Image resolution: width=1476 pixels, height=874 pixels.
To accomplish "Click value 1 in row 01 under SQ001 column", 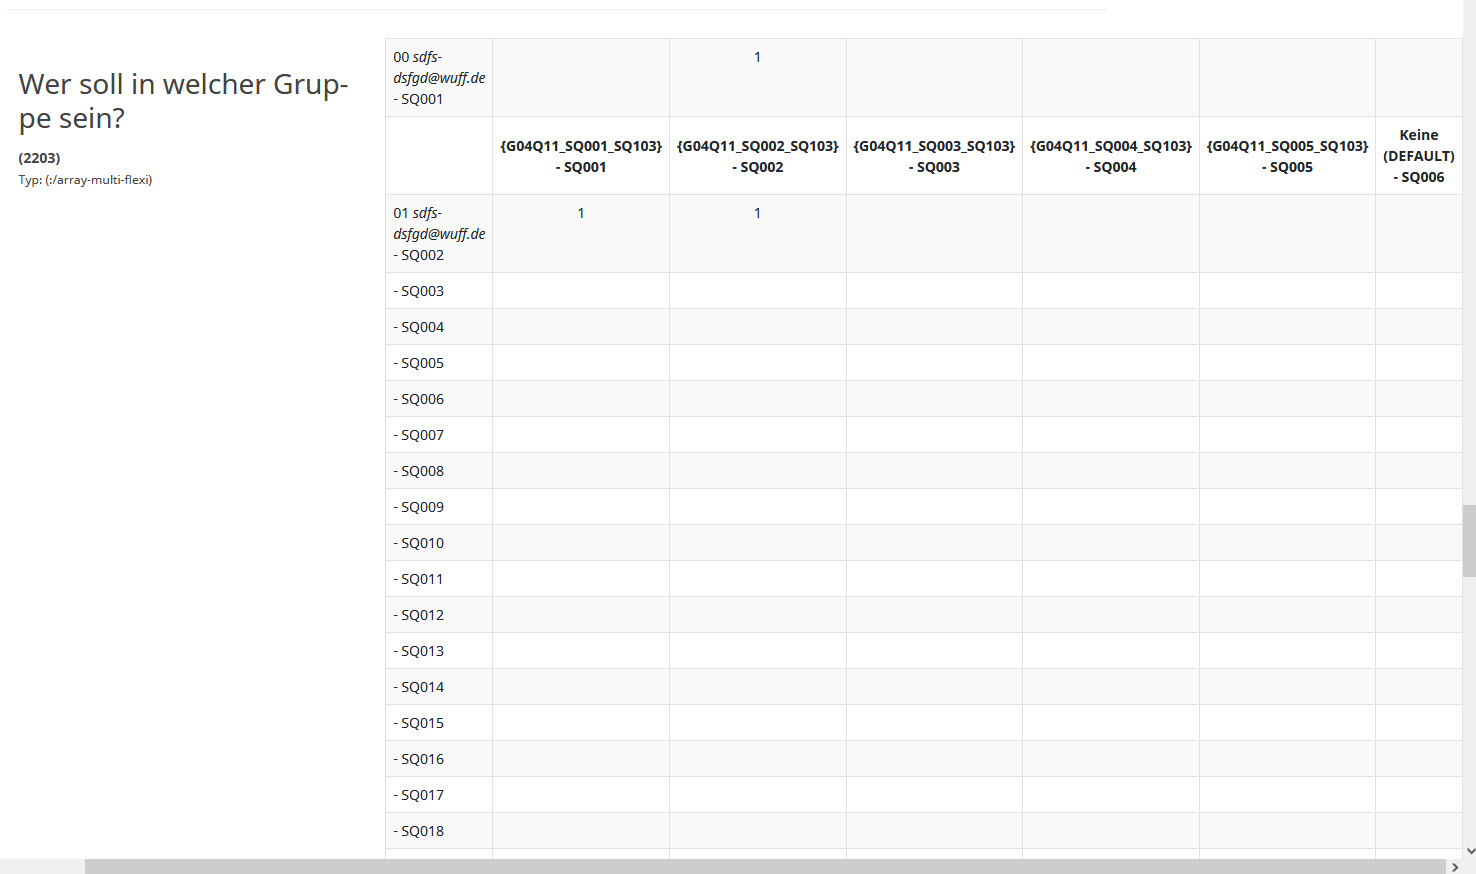I will (581, 213).
